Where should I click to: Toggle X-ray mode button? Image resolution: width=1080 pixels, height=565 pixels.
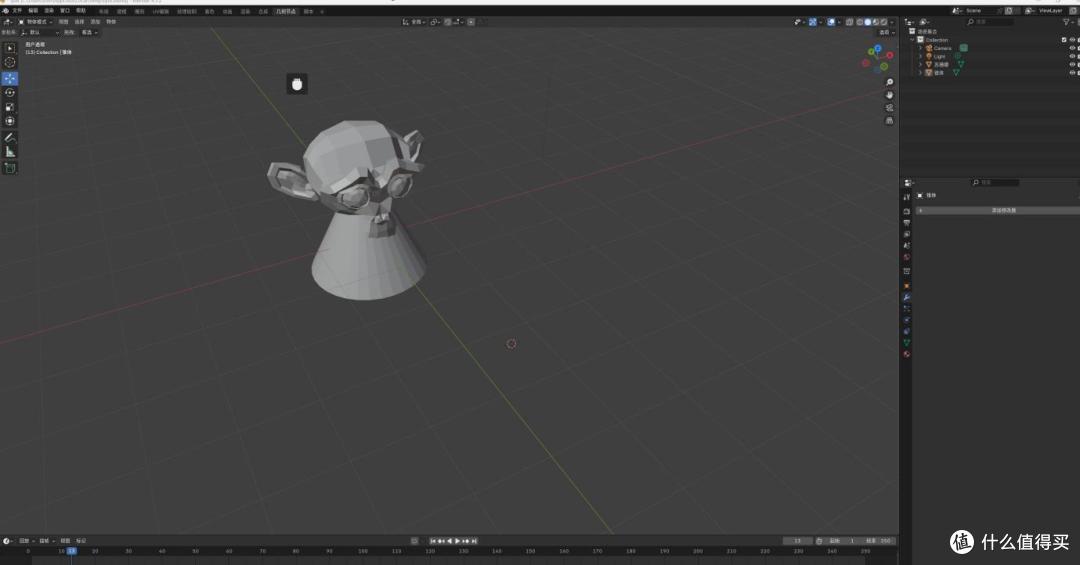point(850,22)
